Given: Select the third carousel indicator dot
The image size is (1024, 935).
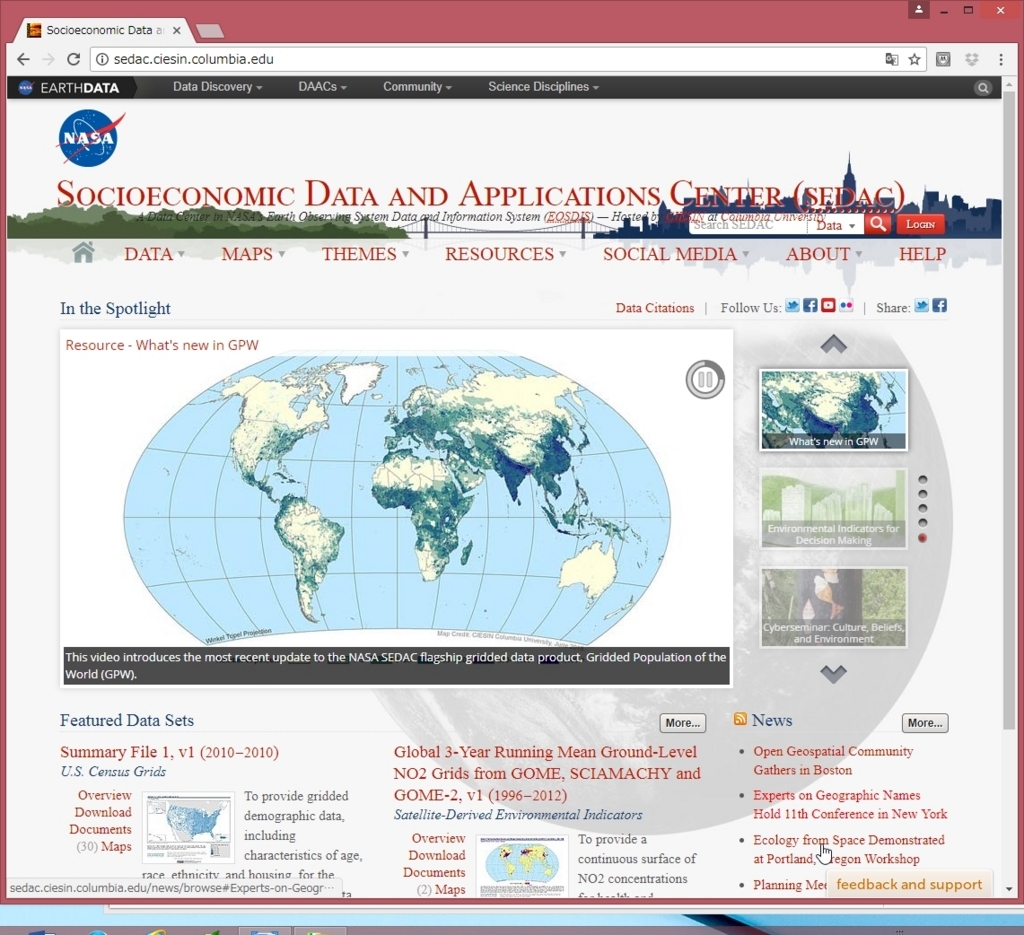Looking at the screenshot, I should pos(922,508).
